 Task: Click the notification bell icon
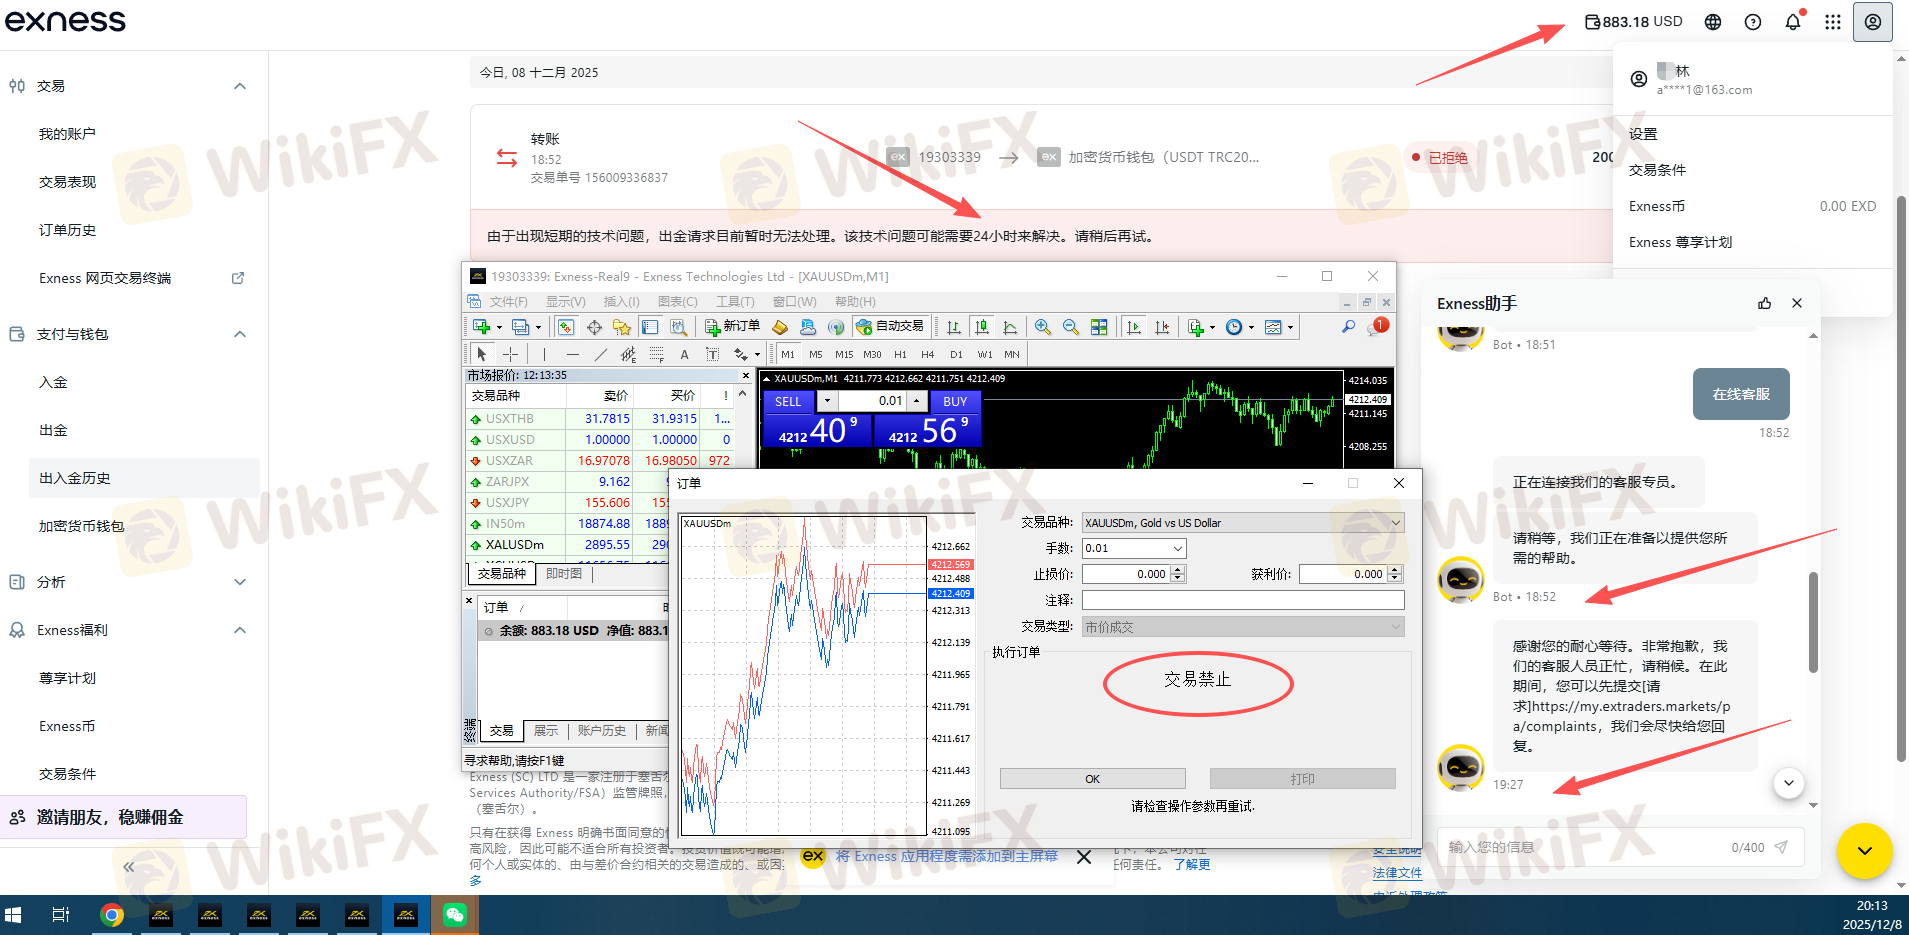[x=1792, y=22]
